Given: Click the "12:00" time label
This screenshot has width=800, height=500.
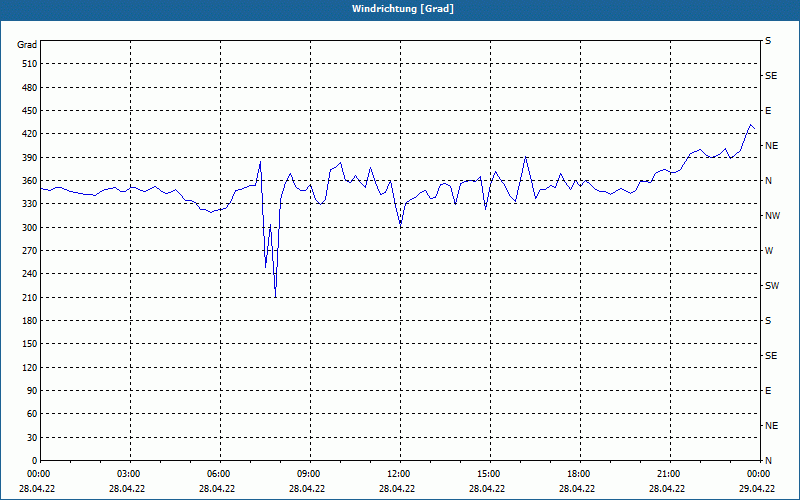Looking at the screenshot, I should tap(400, 474).
